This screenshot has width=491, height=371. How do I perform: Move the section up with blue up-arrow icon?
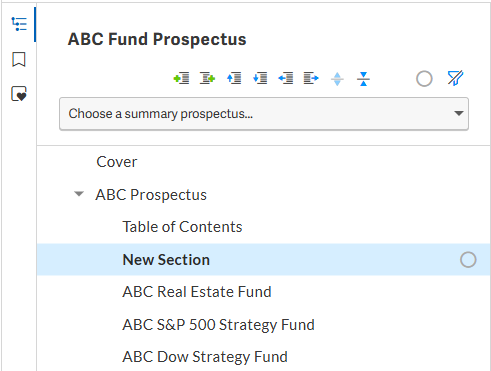(234, 79)
